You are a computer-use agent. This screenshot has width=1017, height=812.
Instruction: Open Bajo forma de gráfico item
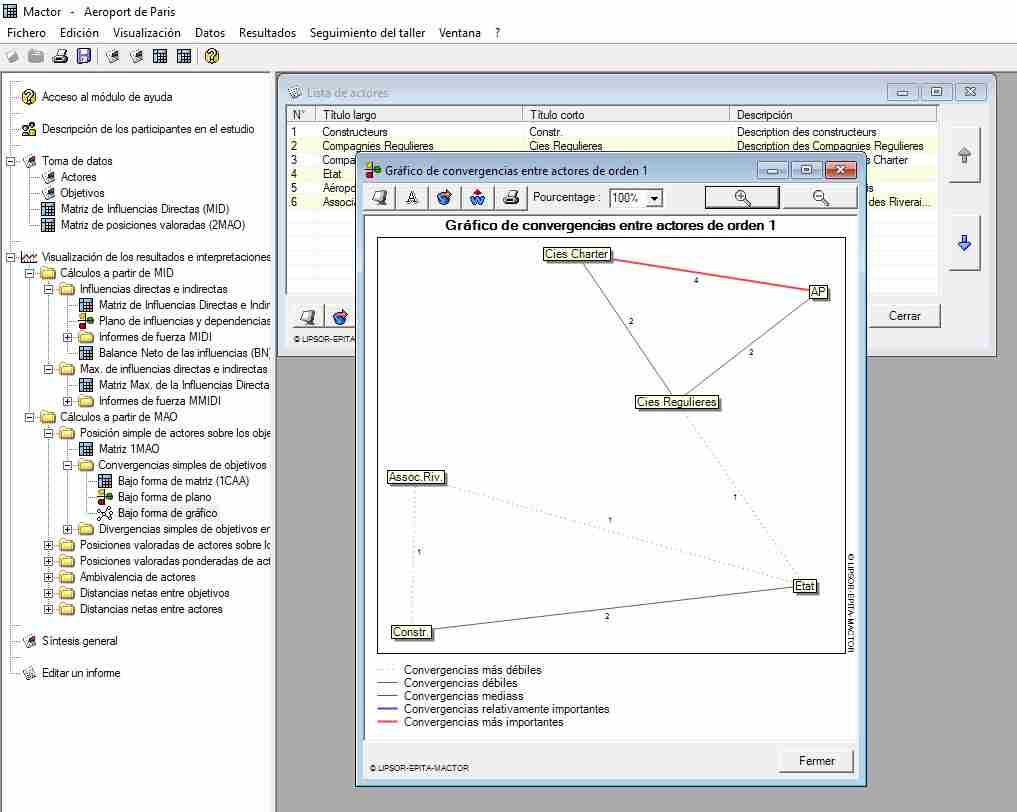pos(167,513)
